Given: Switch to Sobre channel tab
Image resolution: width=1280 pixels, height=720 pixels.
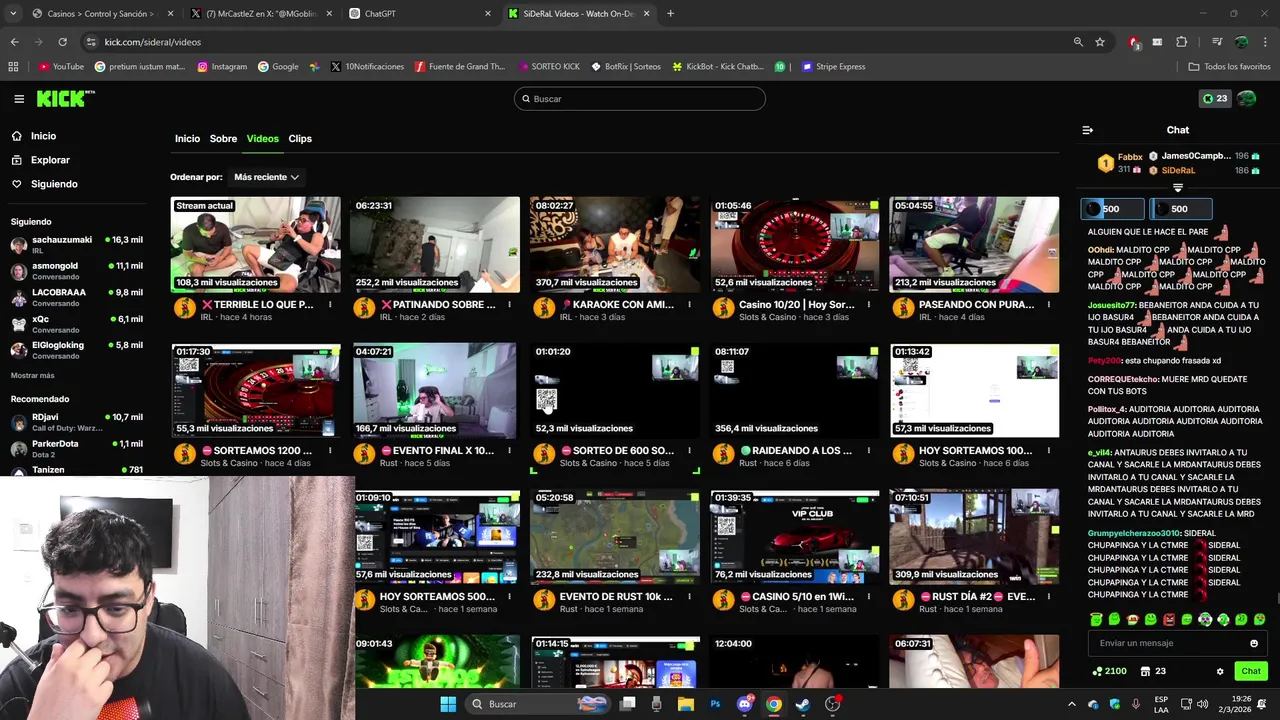Looking at the screenshot, I should [223, 139].
